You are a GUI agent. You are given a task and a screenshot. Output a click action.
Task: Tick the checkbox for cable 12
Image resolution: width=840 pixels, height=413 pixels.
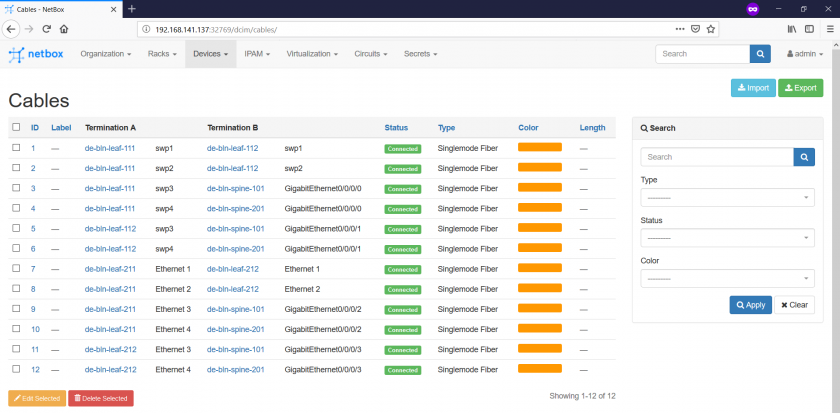tap(16, 369)
